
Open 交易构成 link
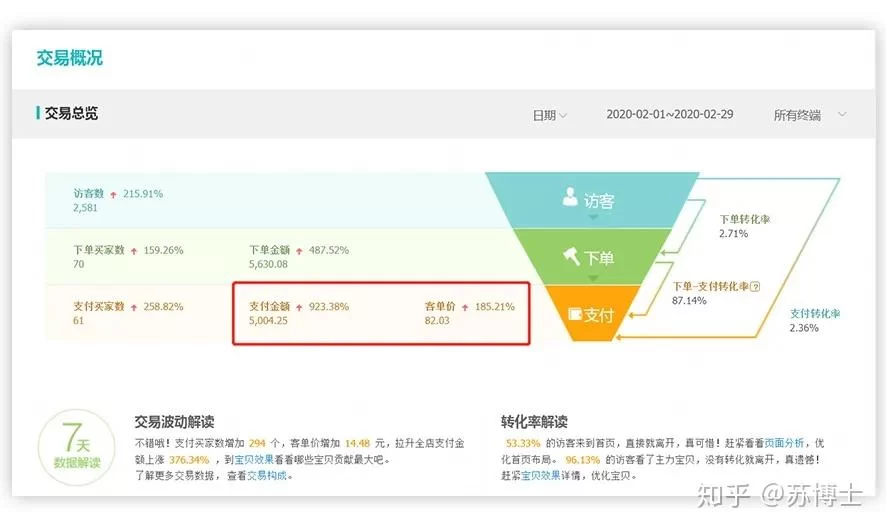(x=266, y=475)
